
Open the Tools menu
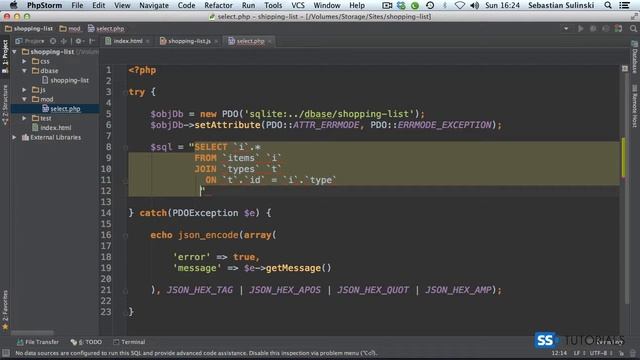(273, 5)
